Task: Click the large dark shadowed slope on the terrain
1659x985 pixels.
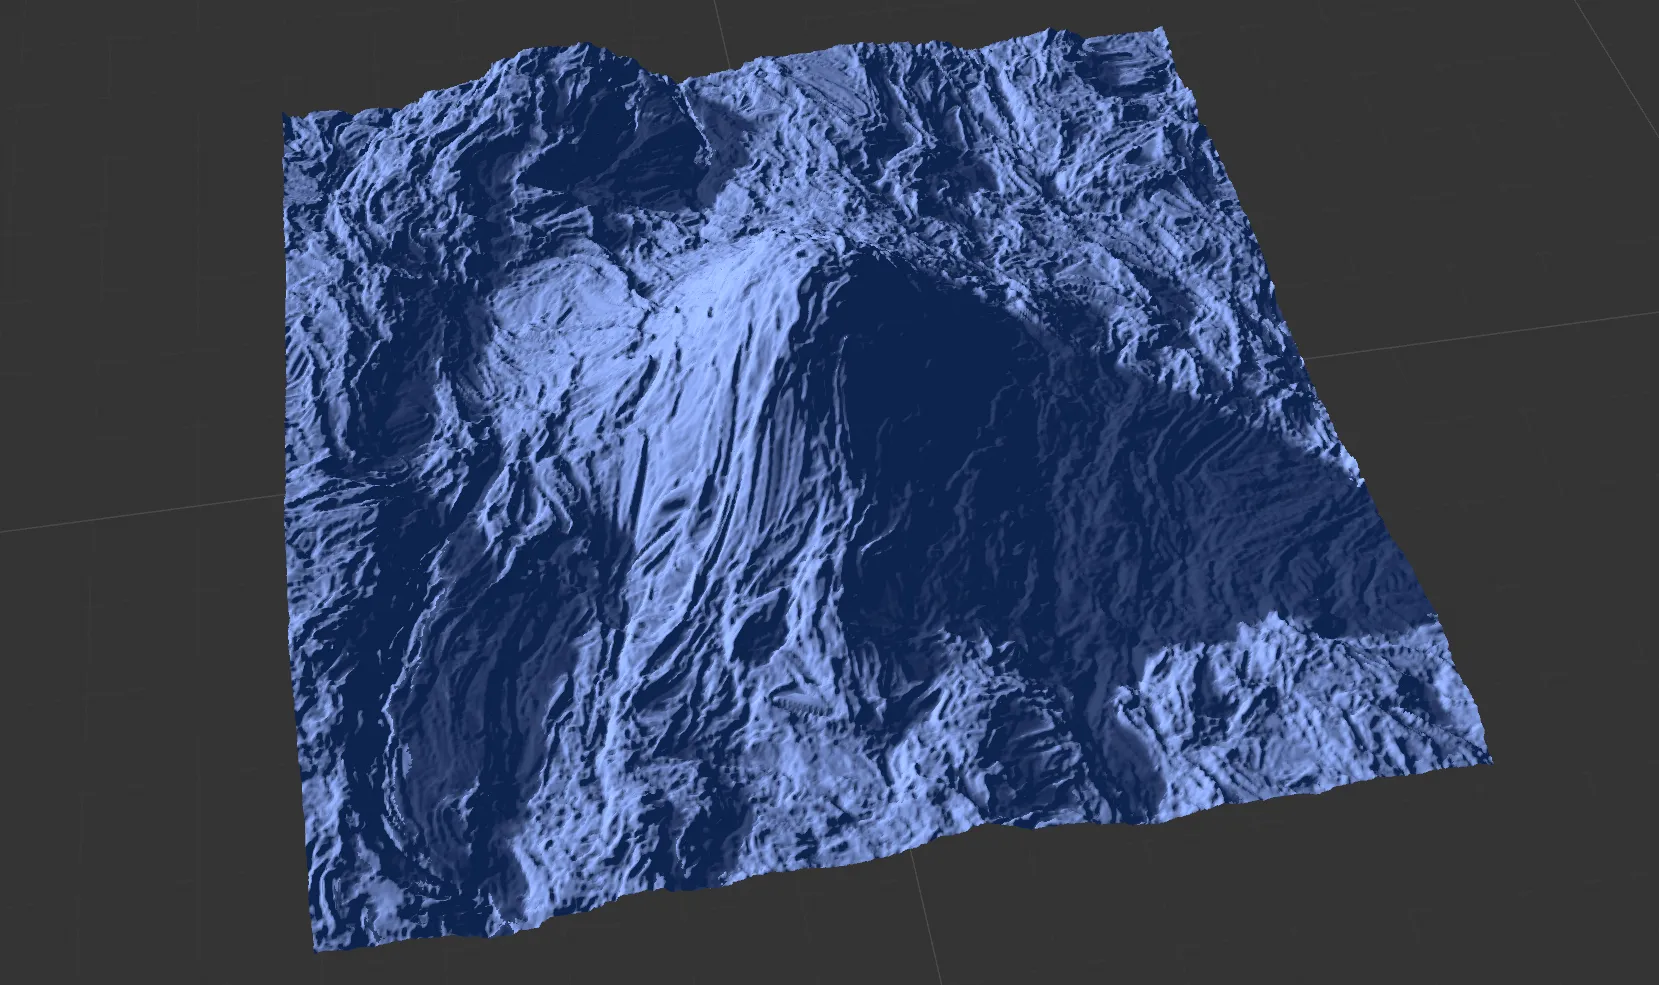Action: pos(930,400)
